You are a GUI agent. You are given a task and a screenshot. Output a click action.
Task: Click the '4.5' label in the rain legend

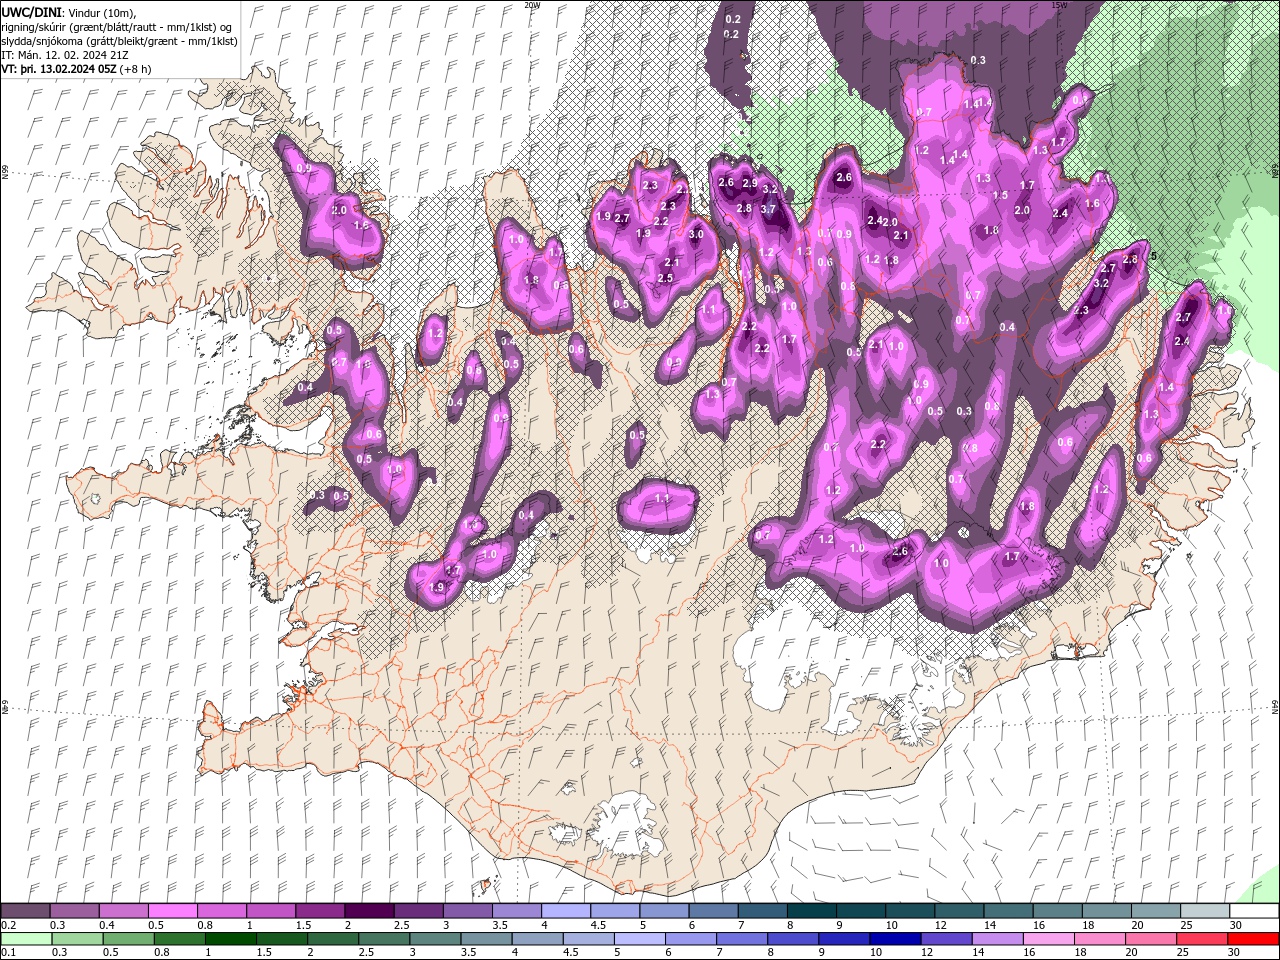[x=571, y=952]
